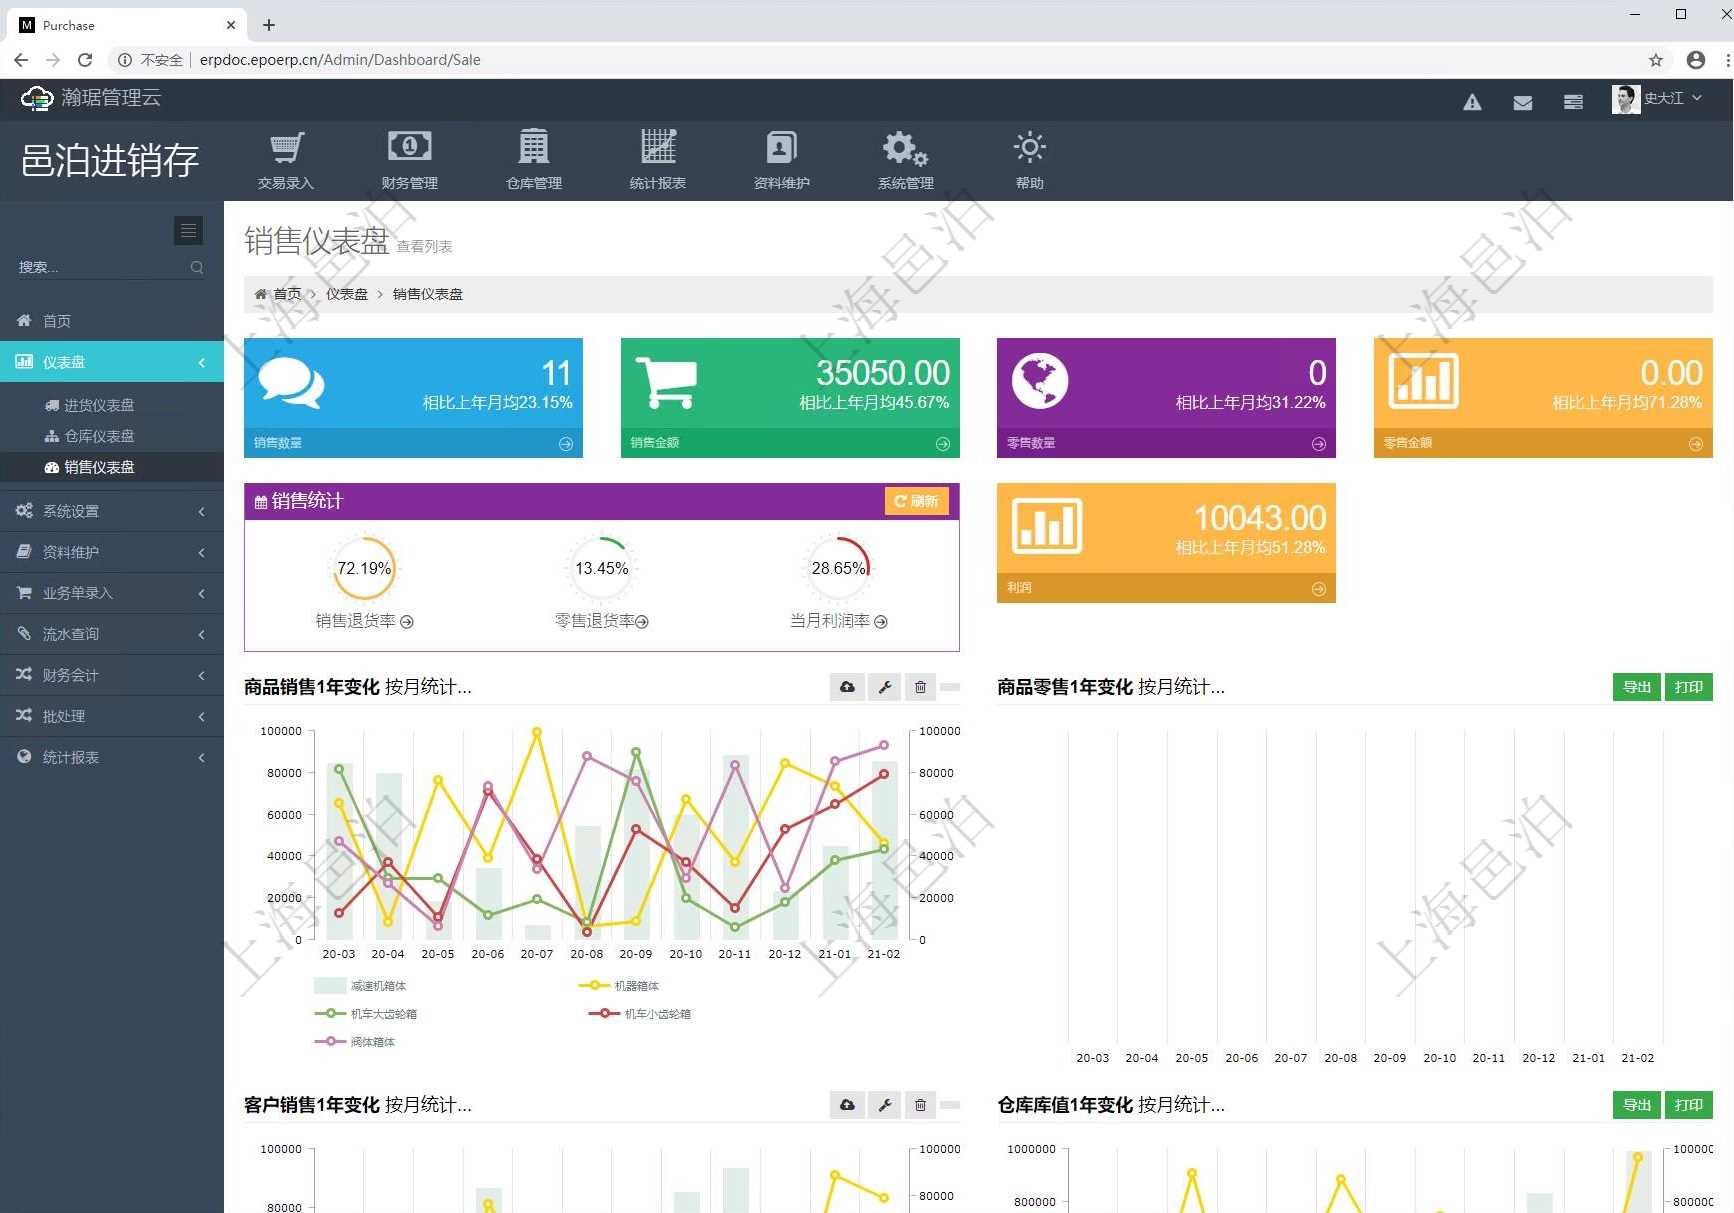Viewport: 1734px width, 1213px height.
Task: Click the arrow icon on 销售金额 card
Action: pos(942,444)
